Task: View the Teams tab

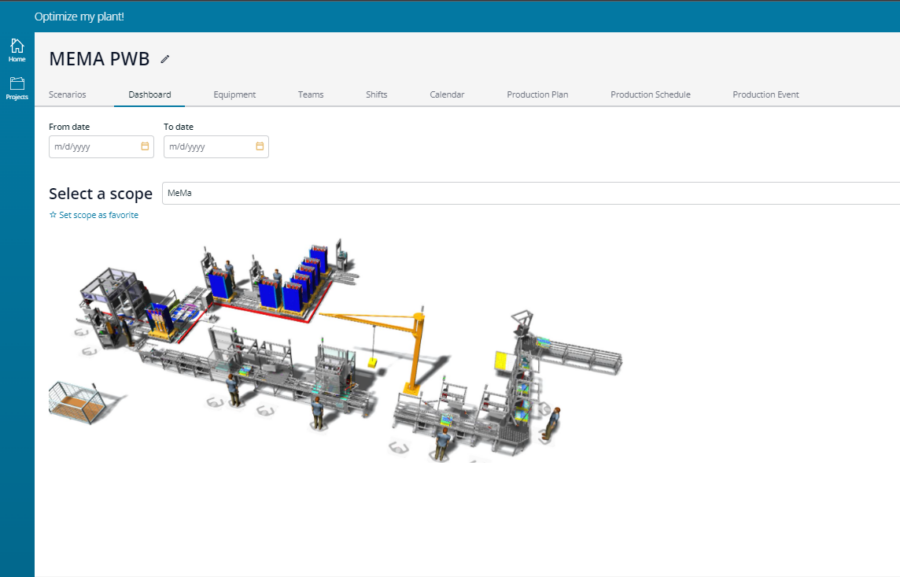Action: click(310, 94)
